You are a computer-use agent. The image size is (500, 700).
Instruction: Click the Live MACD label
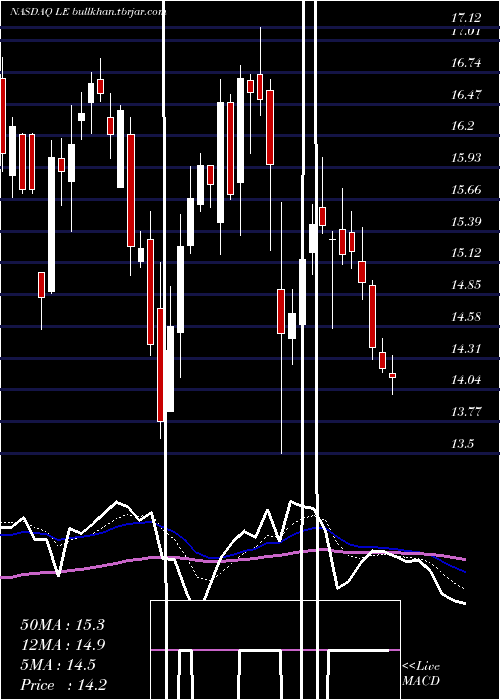pos(421,674)
